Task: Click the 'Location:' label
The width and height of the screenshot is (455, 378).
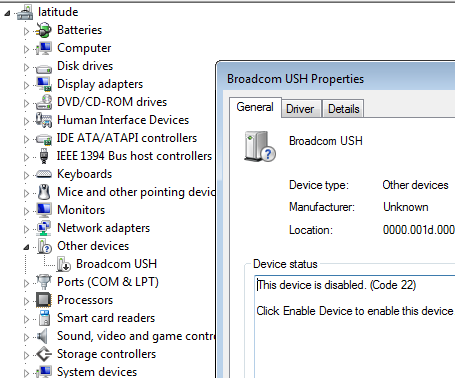Action: pyautogui.click(x=311, y=230)
